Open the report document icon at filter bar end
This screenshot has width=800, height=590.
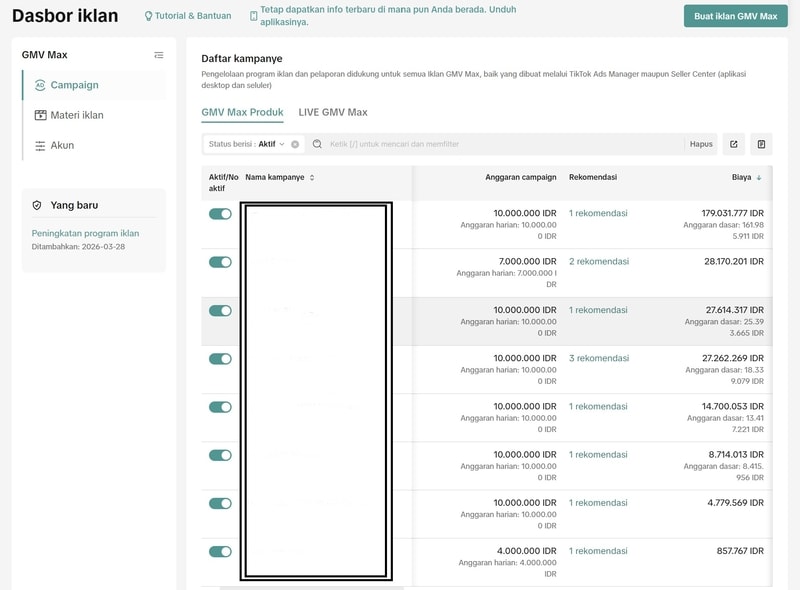(x=761, y=144)
